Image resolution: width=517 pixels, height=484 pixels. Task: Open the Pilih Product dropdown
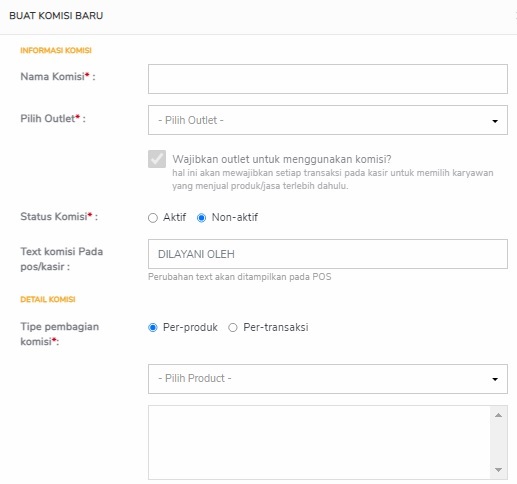(328, 379)
